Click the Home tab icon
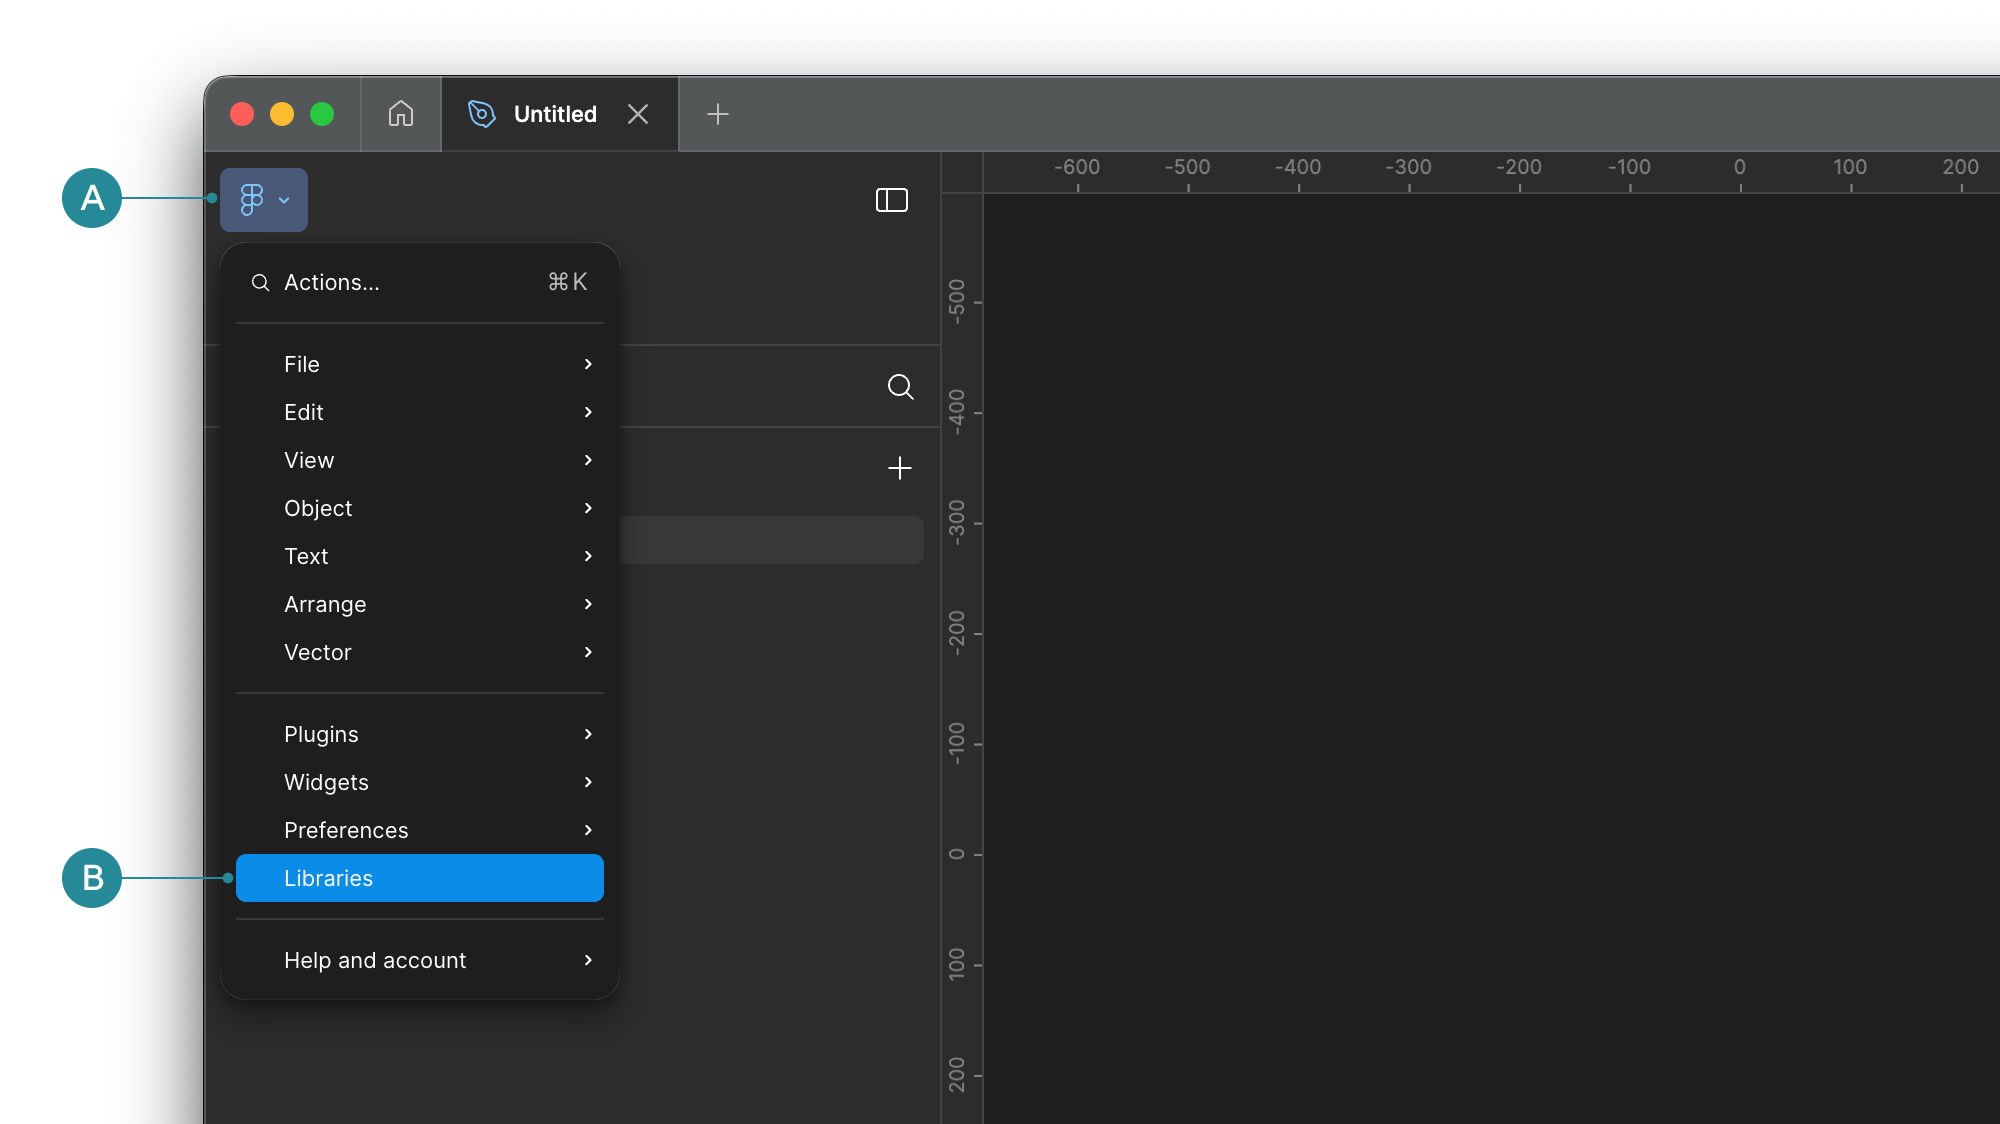2000x1124 pixels. coord(401,114)
